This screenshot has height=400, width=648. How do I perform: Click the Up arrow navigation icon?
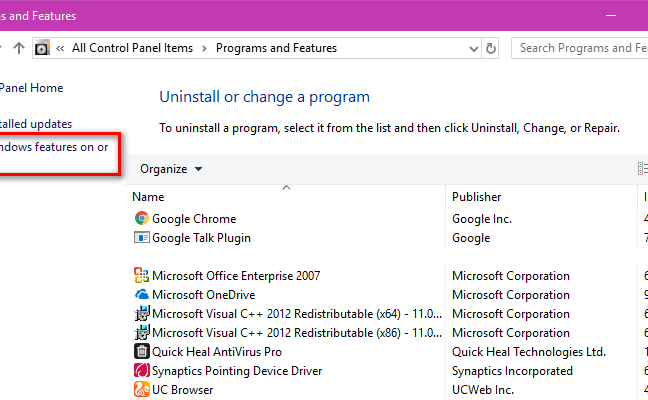coord(19,48)
